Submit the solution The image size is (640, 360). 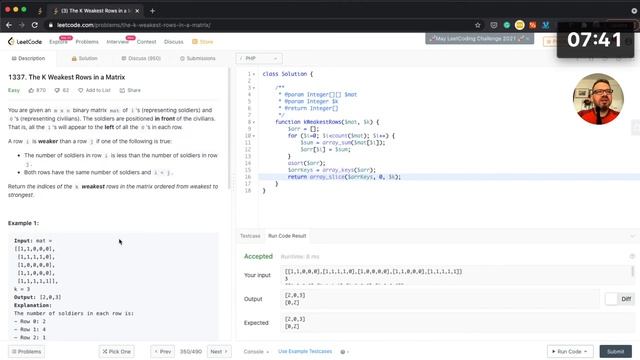tap(616, 351)
